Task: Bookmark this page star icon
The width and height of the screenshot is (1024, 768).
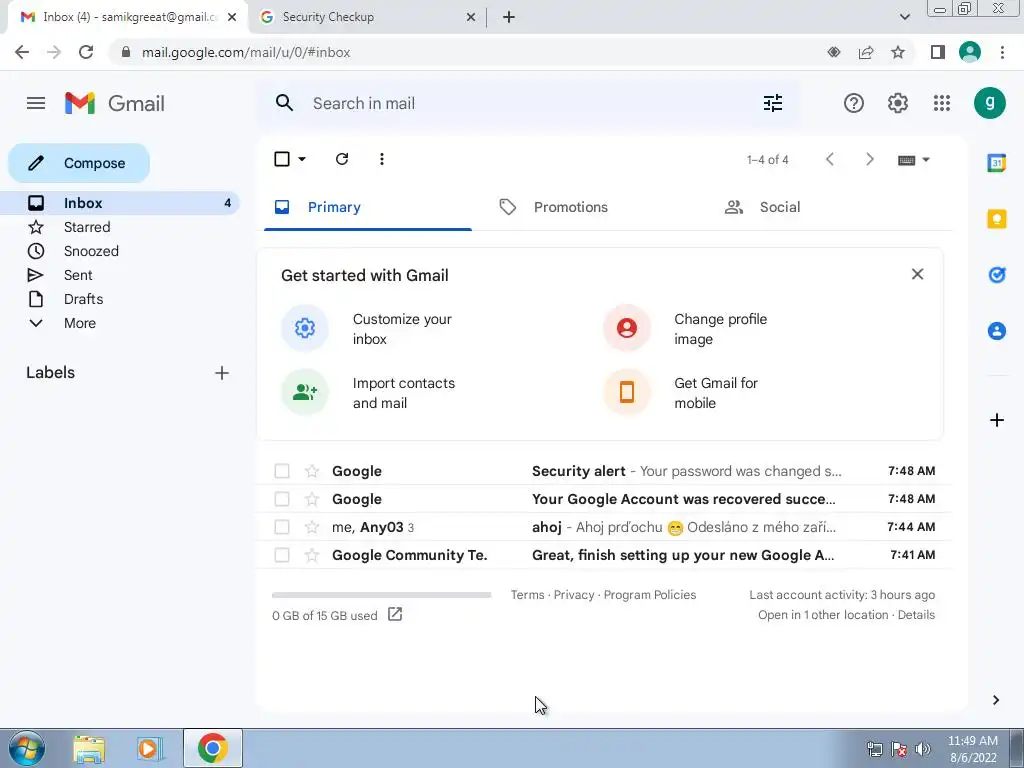Action: [898, 52]
